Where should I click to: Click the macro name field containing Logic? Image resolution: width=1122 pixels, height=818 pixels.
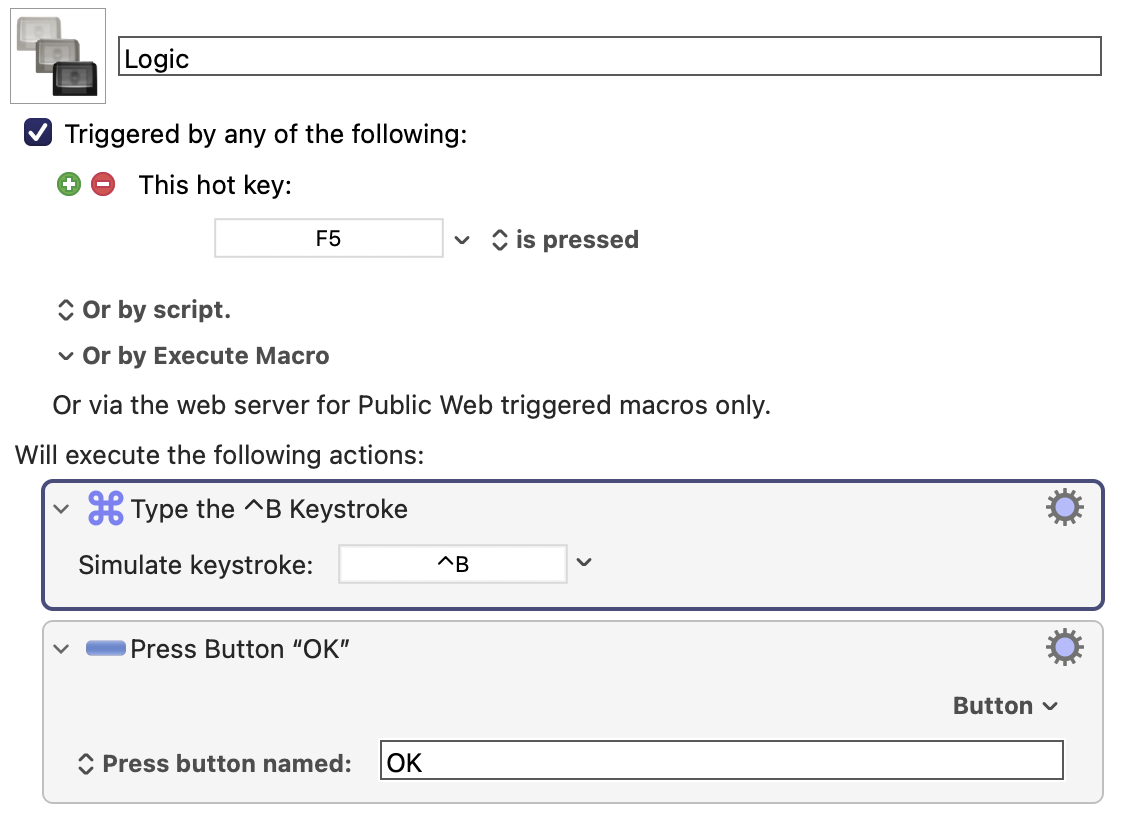pyautogui.click(x=610, y=57)
